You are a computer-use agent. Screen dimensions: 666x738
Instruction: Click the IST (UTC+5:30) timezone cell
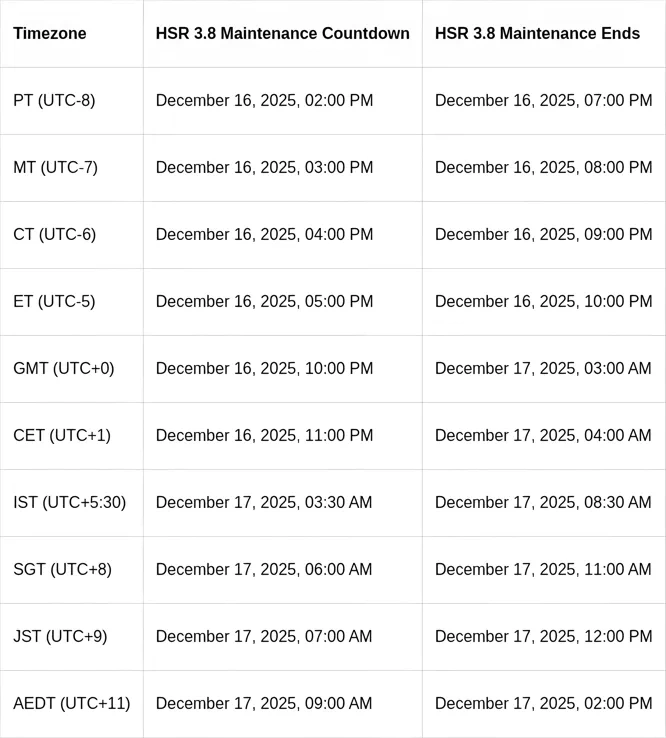coord(70,503)
